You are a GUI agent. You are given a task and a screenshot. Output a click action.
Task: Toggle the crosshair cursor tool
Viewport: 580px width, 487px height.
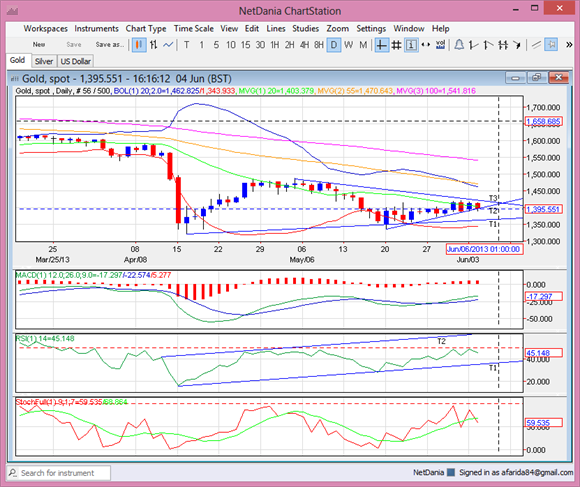381,45
